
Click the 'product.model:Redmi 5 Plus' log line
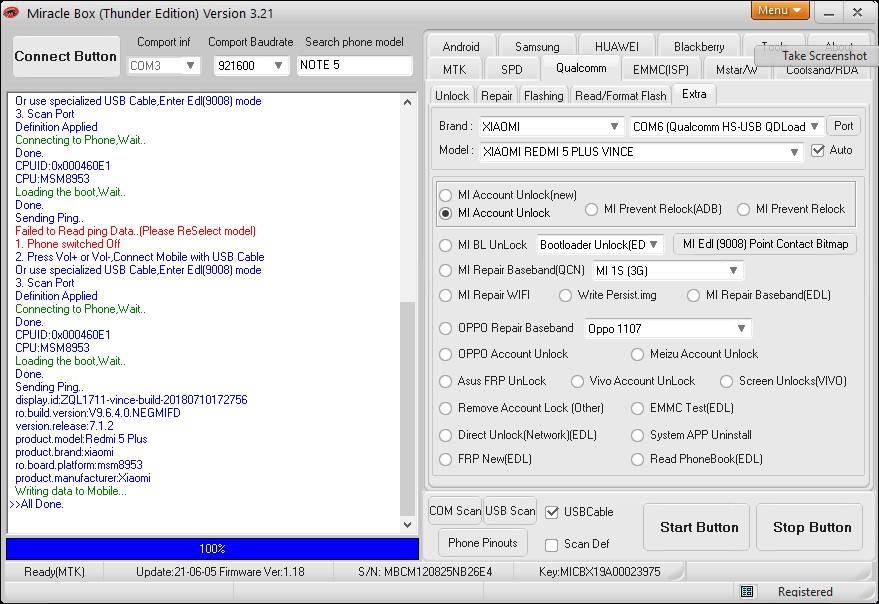click(x=81, y=439)
